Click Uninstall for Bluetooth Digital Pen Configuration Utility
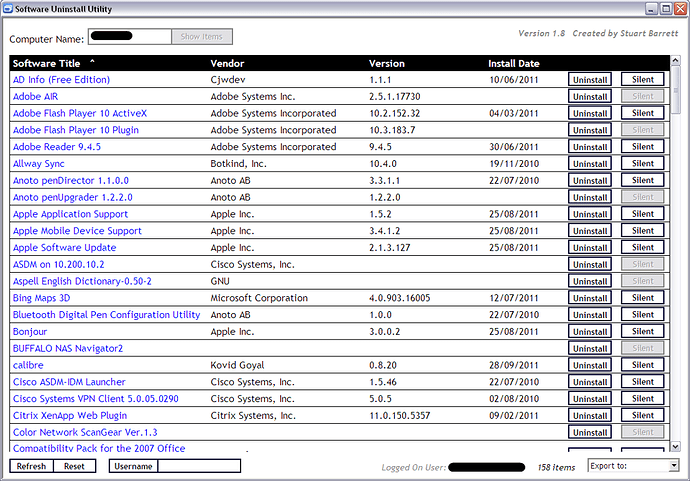 590,315
